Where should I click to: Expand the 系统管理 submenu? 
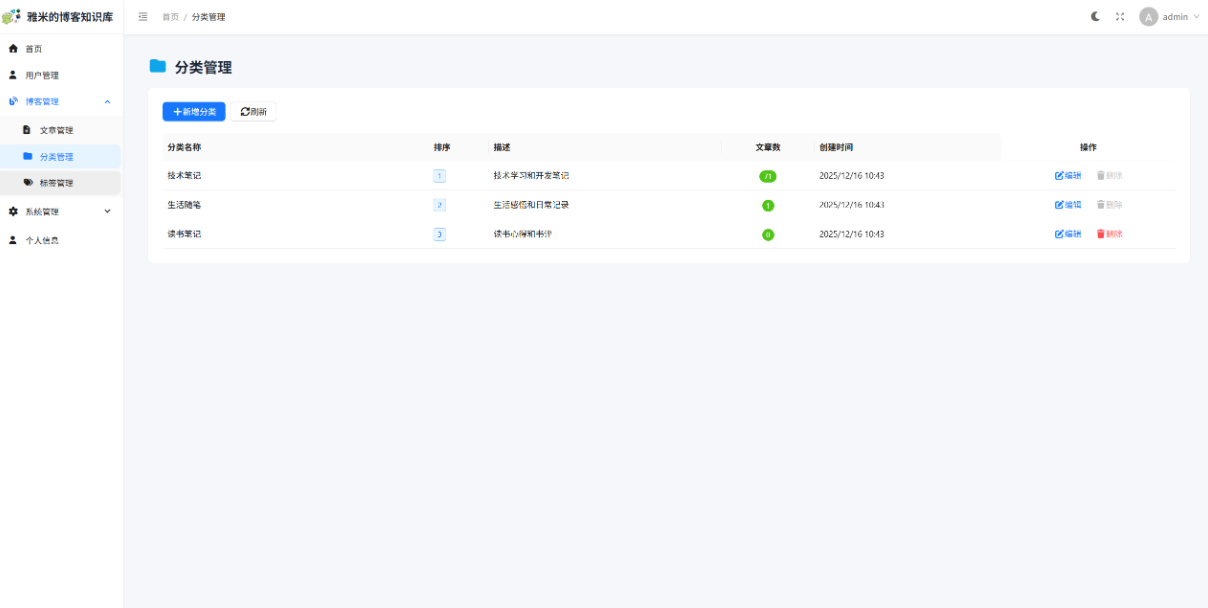tap(107, 212)
